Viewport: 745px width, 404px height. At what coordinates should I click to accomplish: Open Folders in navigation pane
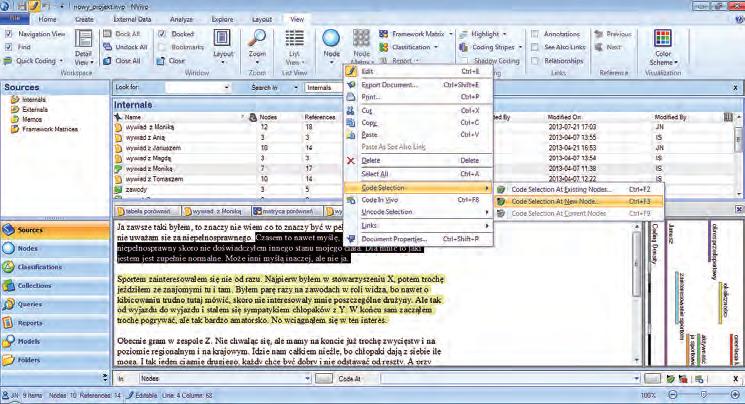[55, 360]
